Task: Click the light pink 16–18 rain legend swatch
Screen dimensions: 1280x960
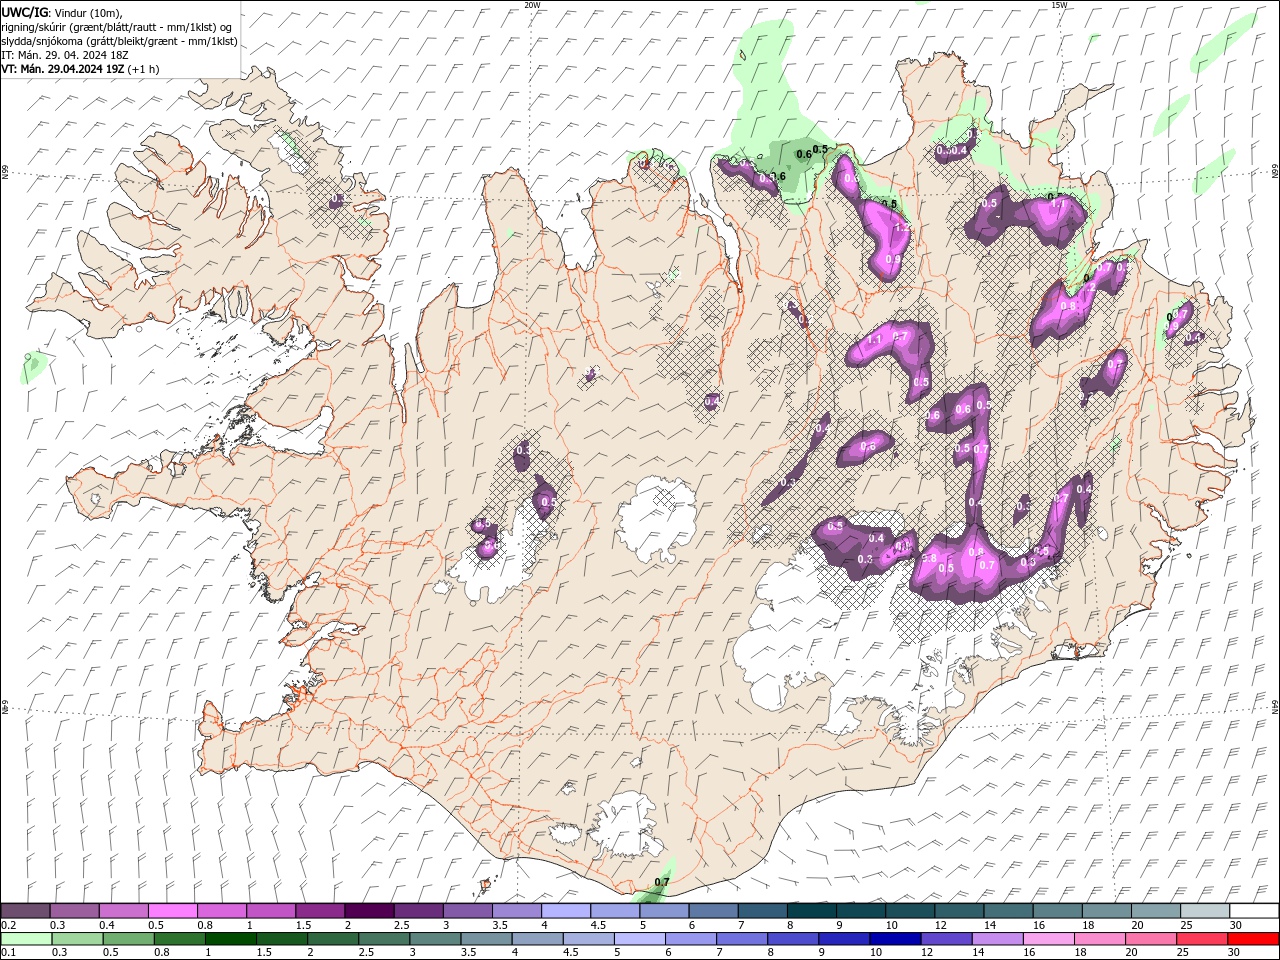Action: click(1049, 939)
